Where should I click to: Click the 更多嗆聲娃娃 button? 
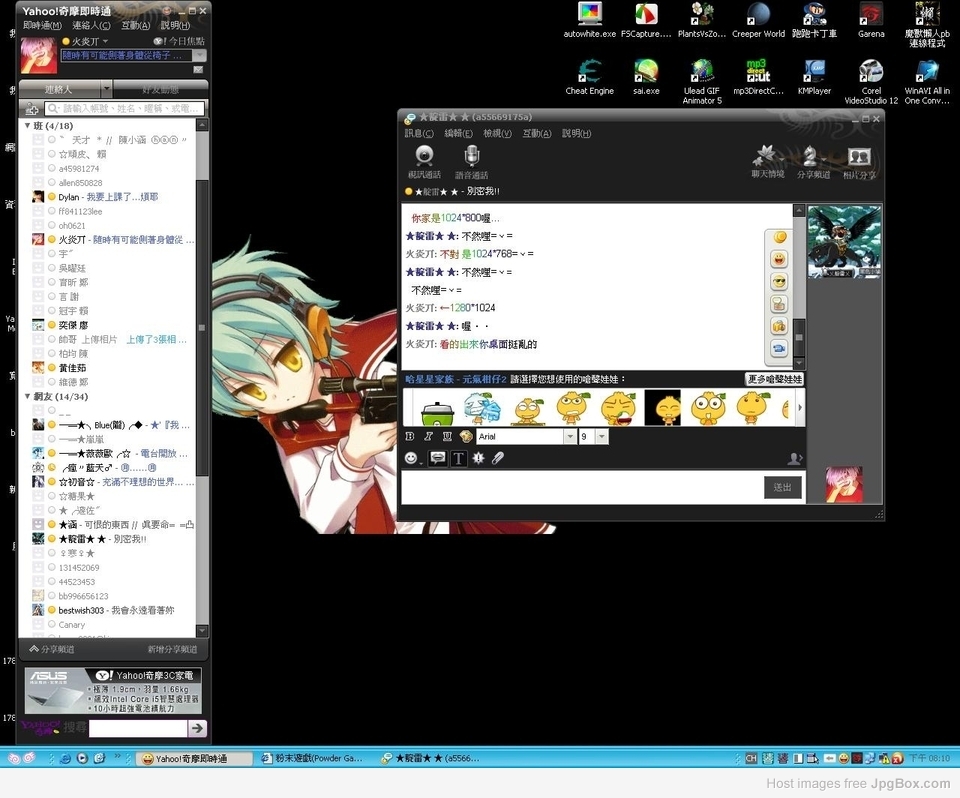tap(774, 380)
